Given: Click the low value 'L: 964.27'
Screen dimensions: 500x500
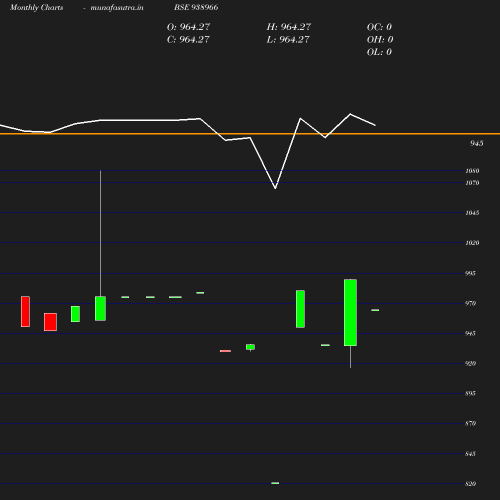Looking at the screenshot, I should [288, 40].
